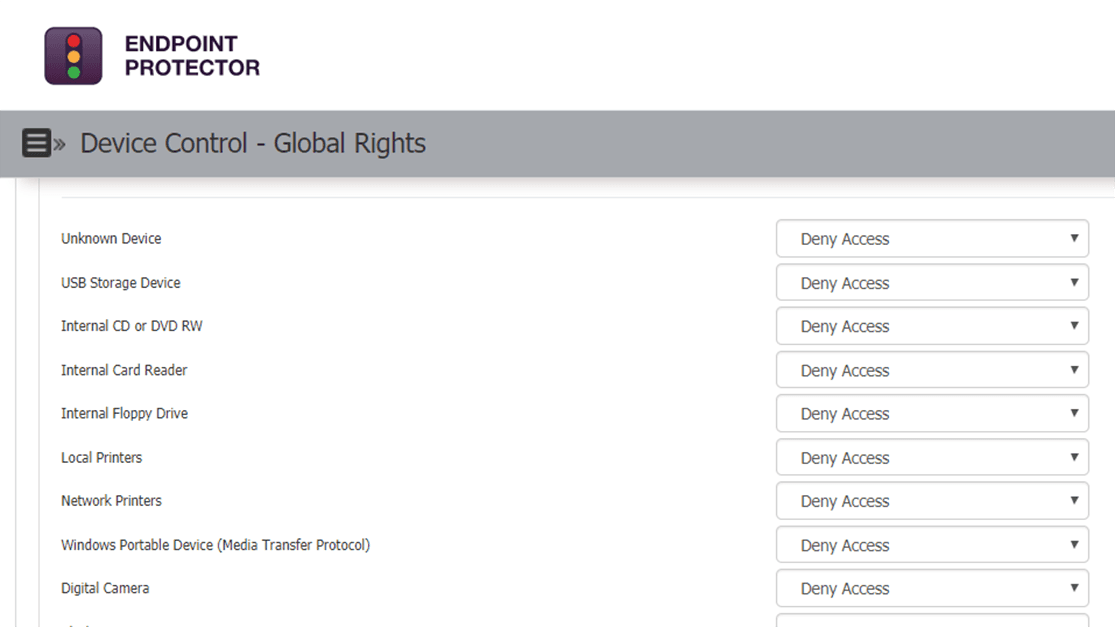Screen dimensions: 1115x627
Task: Expand the USB Storage Device rights dropdown
Action: [x=932, y=283]
